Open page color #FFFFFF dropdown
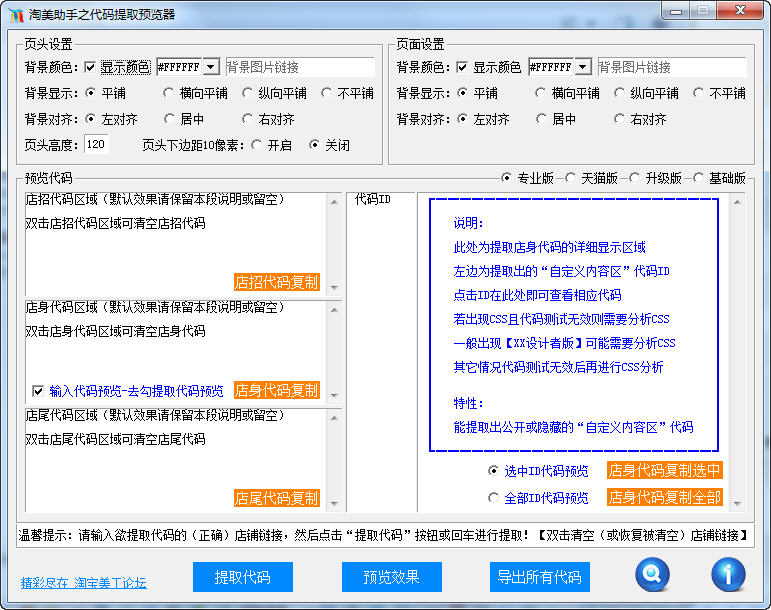This screenshot has width=771, height=610. pyautogui.click(x=583, y=67)
